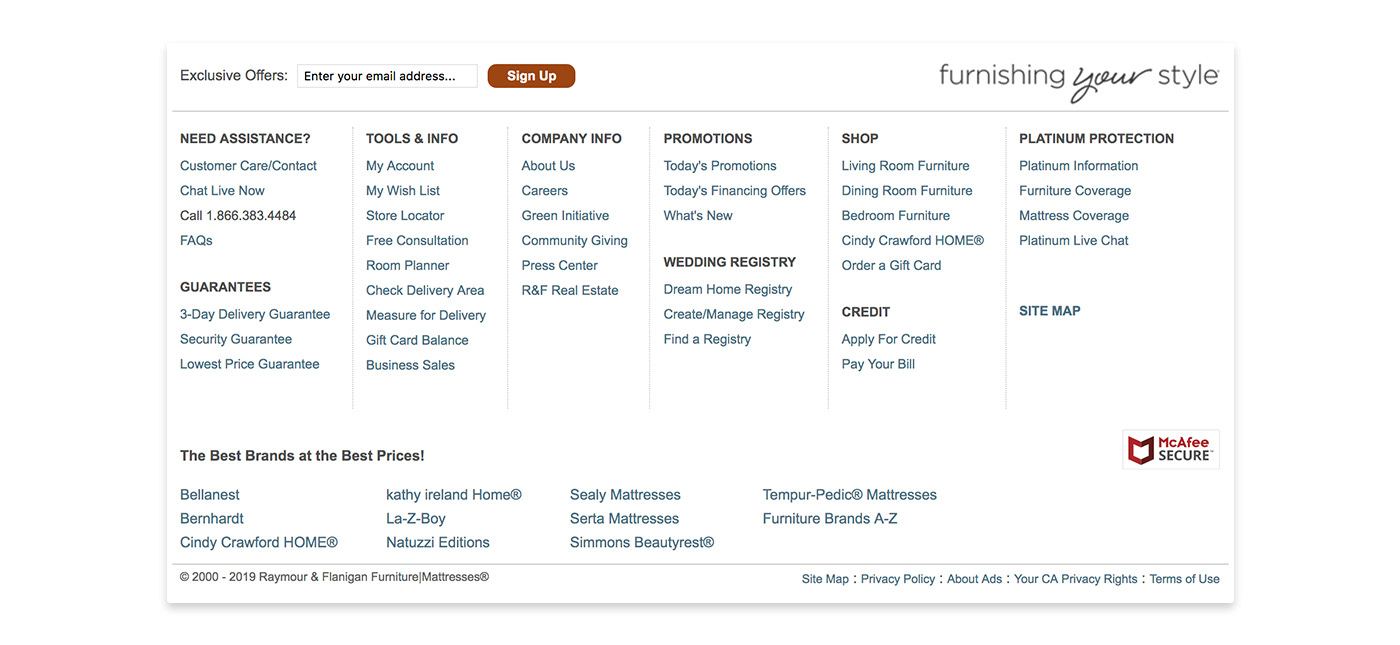Open the Store Locator
1400x645 pixels.
point(405,216)
